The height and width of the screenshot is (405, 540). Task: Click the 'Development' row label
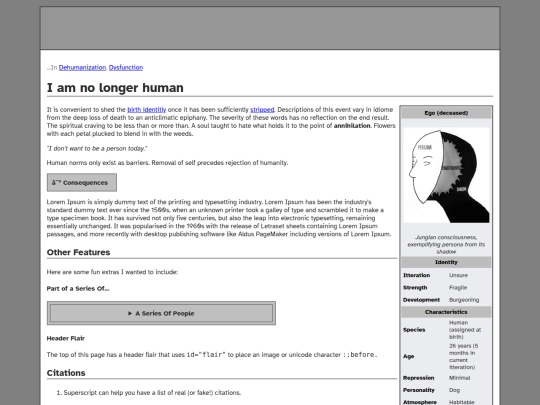point(422,300)
